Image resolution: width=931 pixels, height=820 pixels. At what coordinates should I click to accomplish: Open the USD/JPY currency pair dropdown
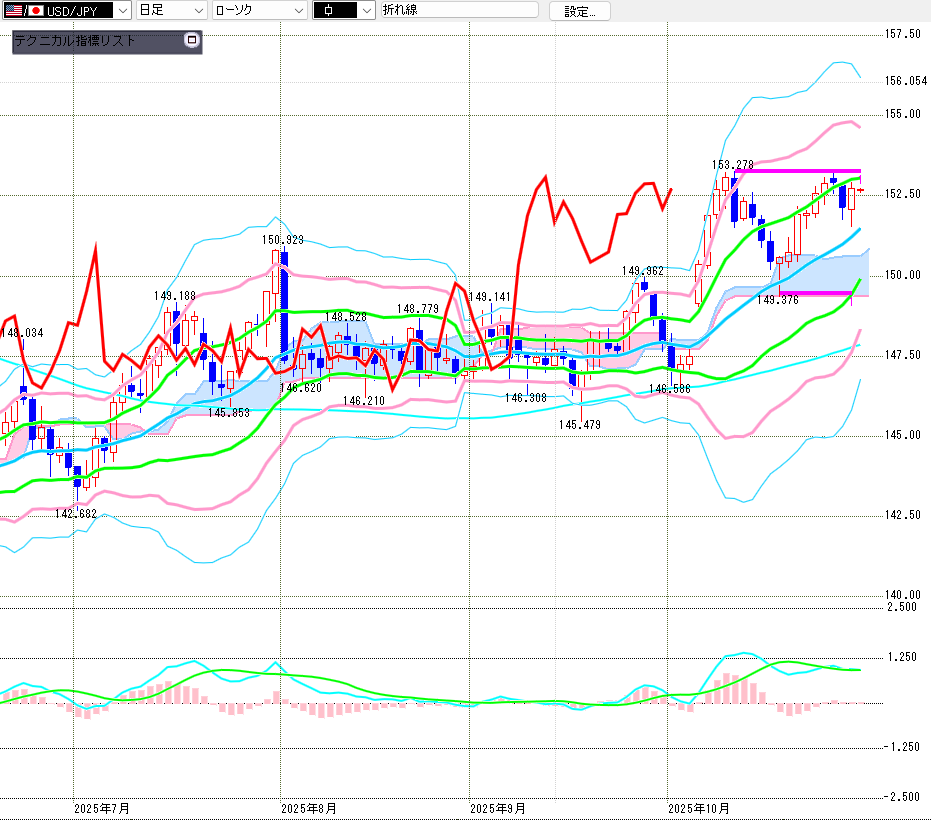(122, 11)
